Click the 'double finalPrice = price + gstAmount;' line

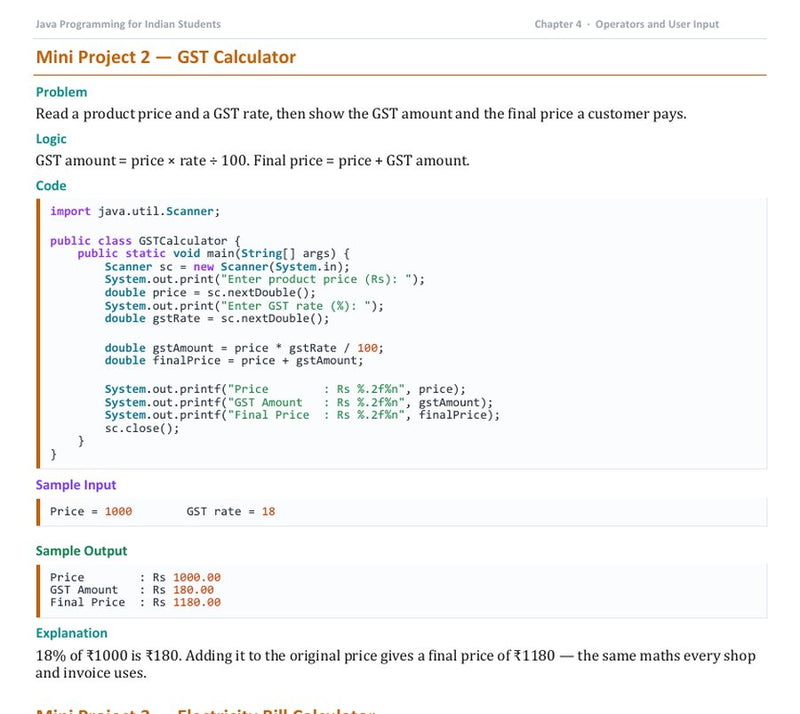coord(234,360)
